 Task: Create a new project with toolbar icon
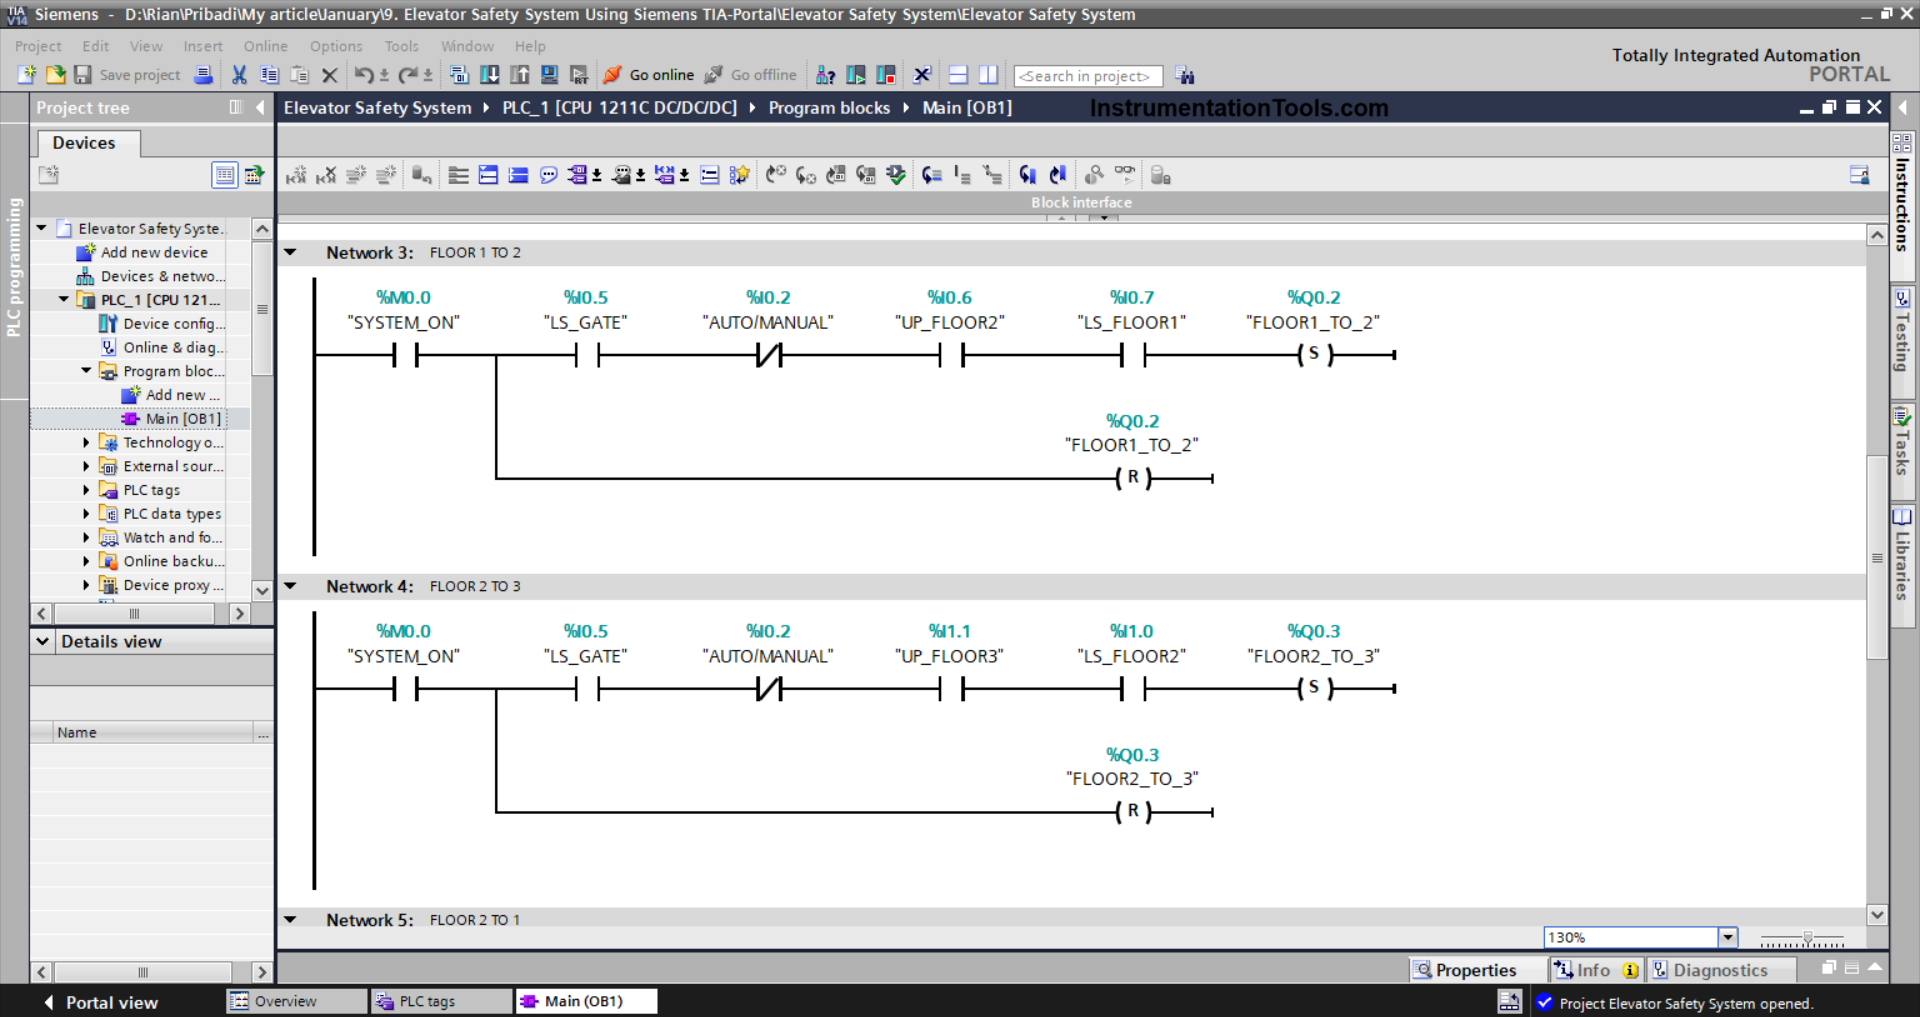27,75
